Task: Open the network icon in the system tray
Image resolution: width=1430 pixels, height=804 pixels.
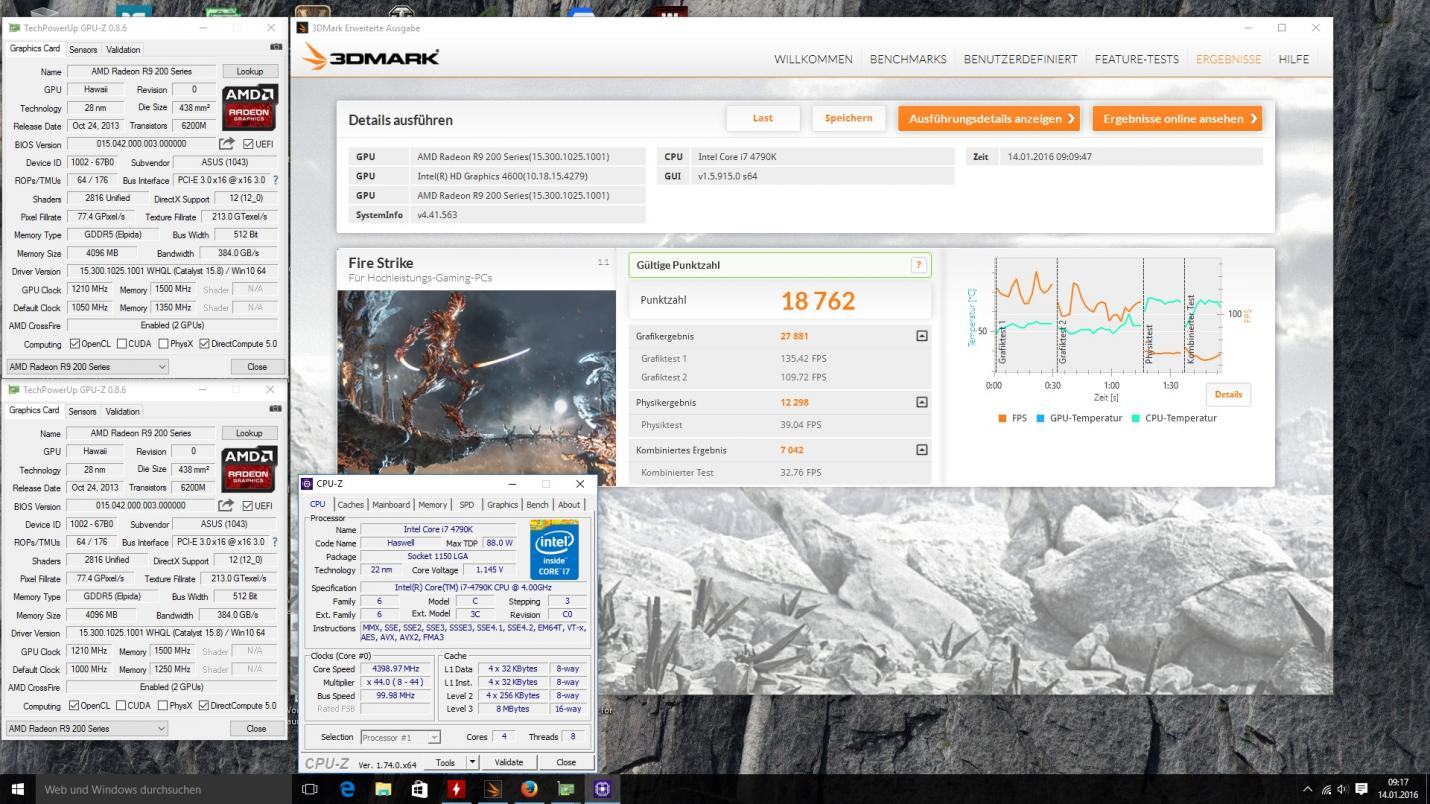Action: (1326, 789)
